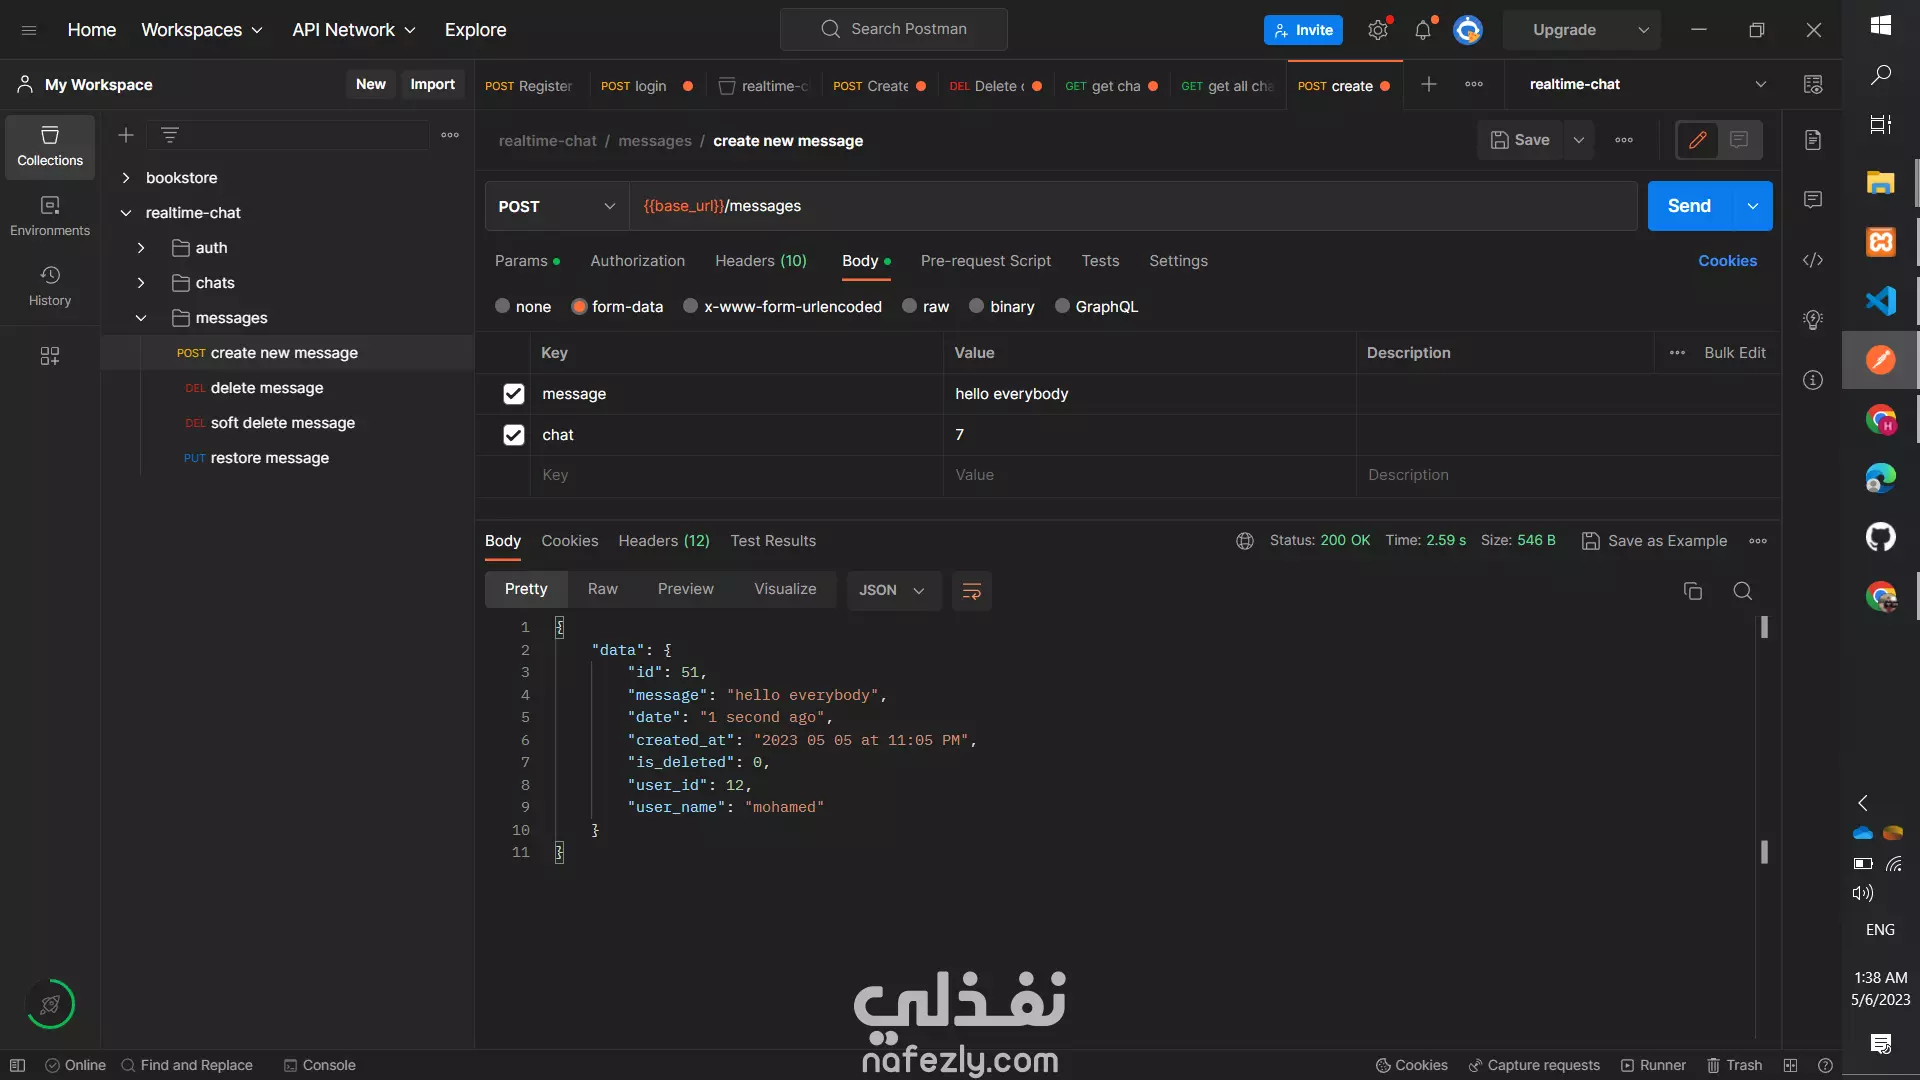Toggle line wrap icon in response toolbar
1920x1080 pixels.
tap(972, 591)
